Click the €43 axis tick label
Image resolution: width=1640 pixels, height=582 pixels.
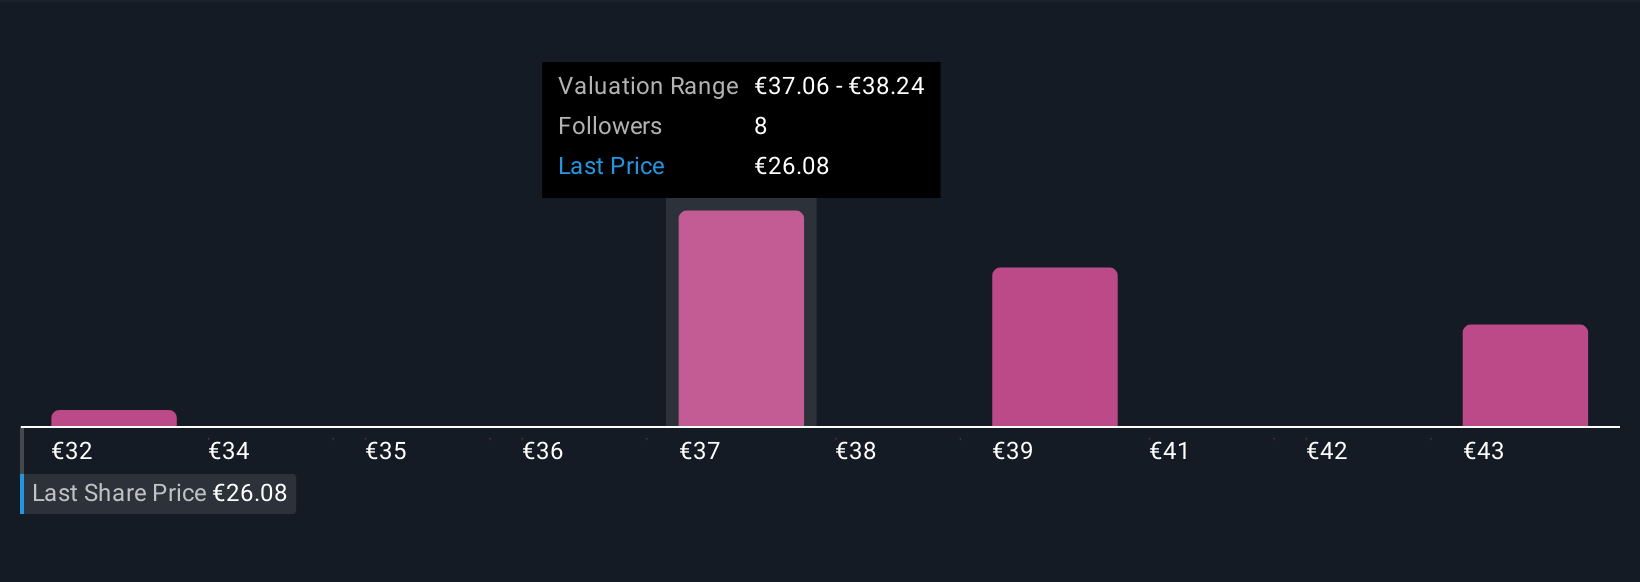point(1484,451)
